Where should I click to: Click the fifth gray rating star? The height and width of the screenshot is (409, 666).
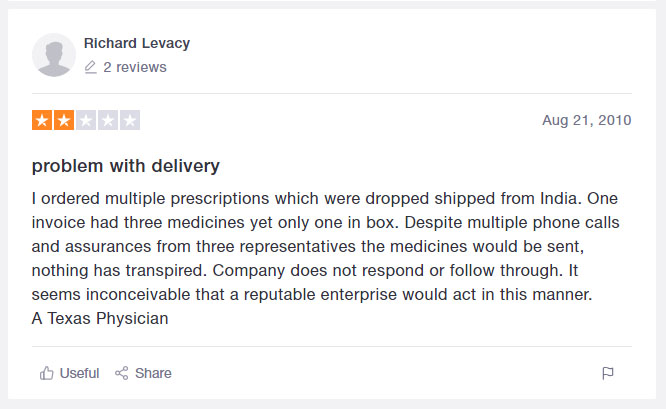(x=129, y=121)
